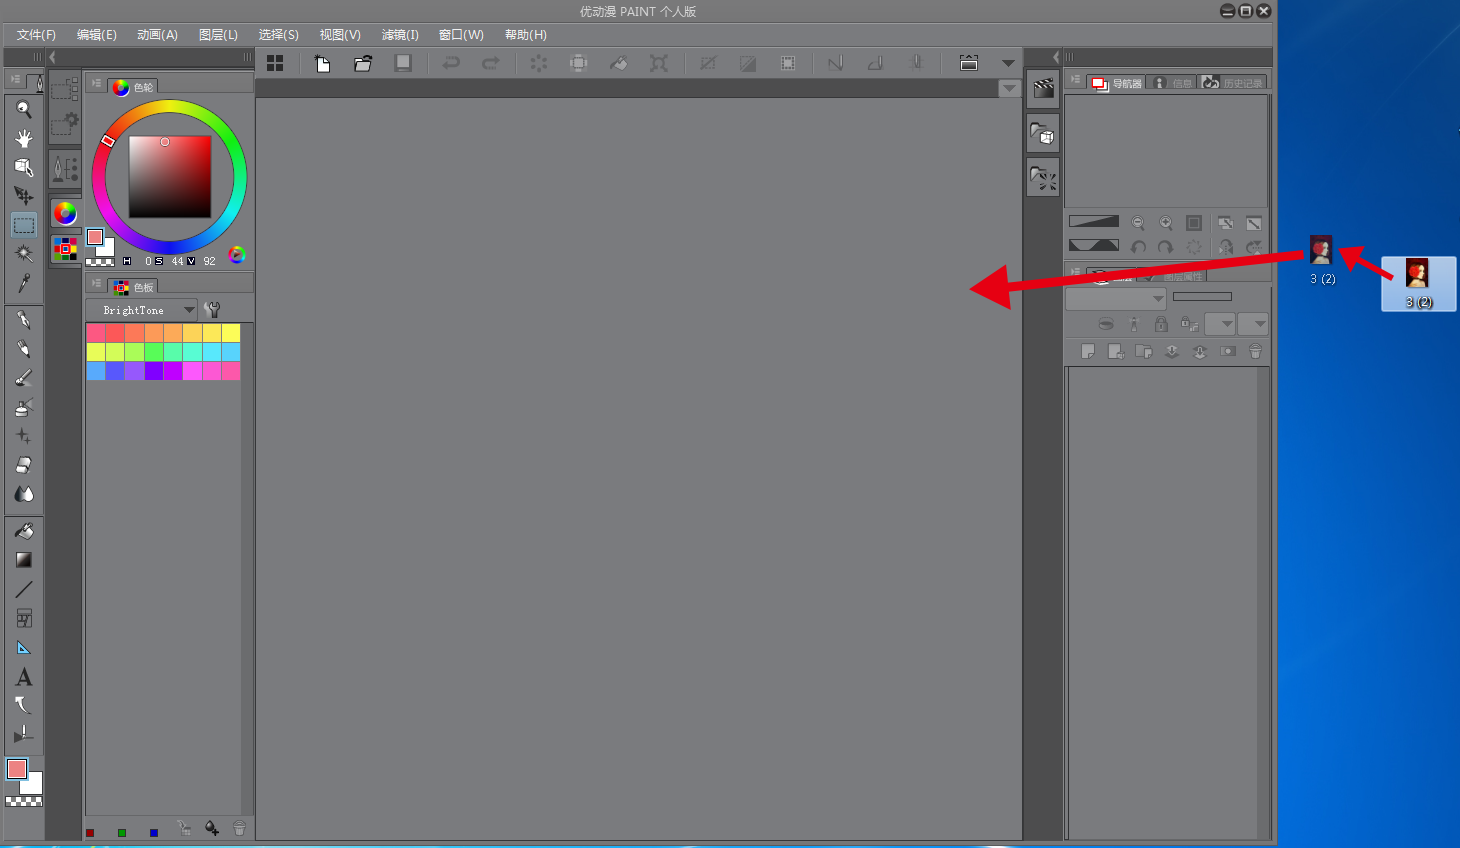1460x848 pixels.
Task: Toggle the color wheel HSV mode button
Action: pos(237,255)
